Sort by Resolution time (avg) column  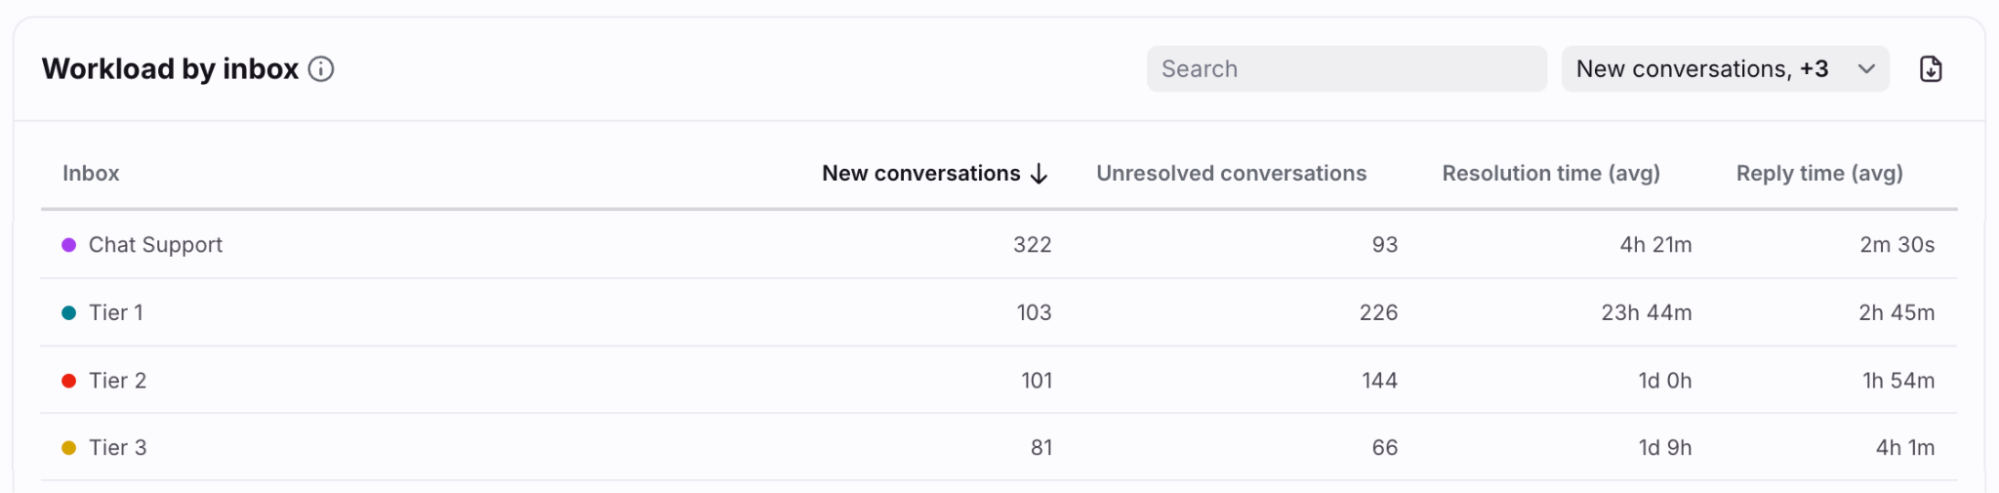pyautogui.click(x=1550, y=174)
